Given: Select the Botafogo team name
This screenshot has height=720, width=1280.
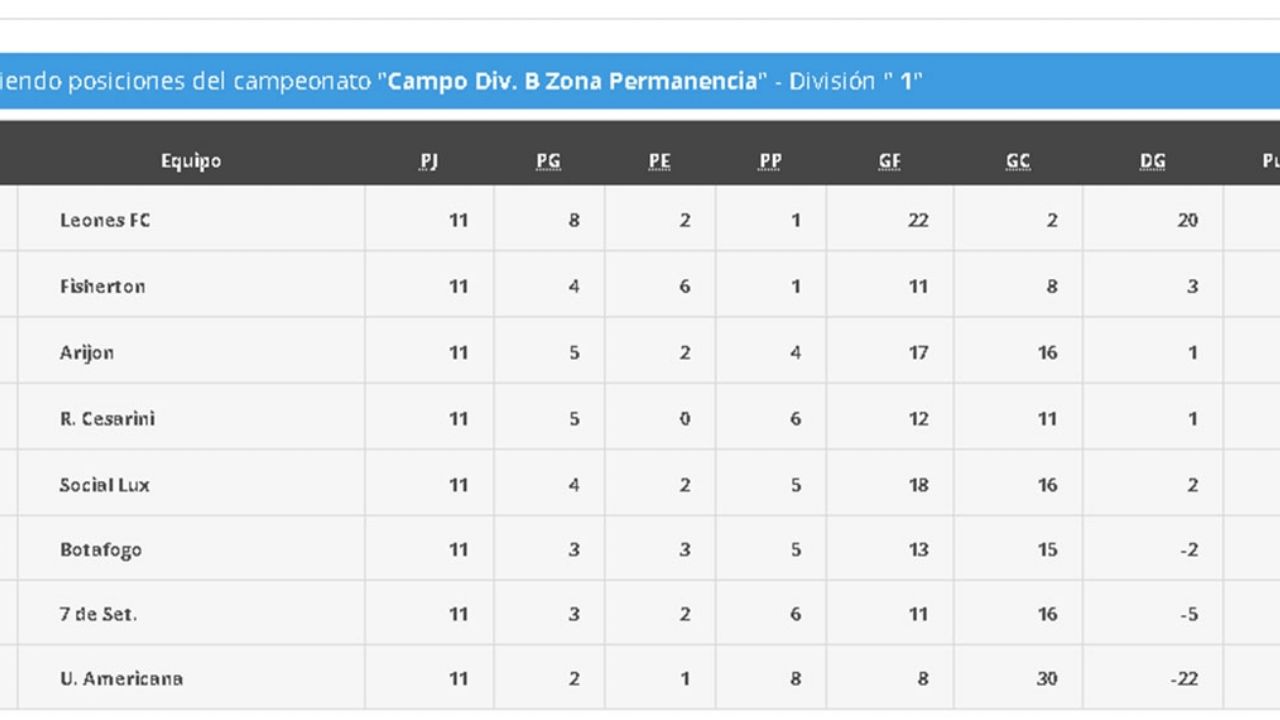Looking at the screenshot, I should [x=100, y=550].
